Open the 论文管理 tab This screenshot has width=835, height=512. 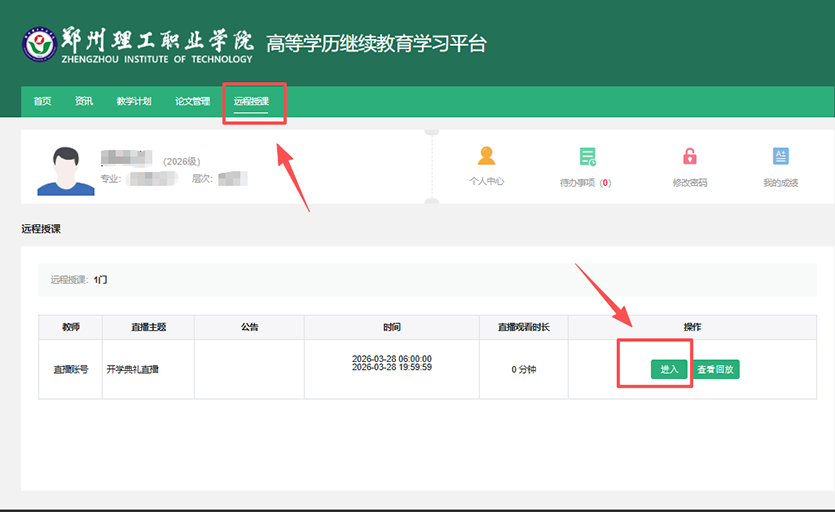[x=193, y=101]
